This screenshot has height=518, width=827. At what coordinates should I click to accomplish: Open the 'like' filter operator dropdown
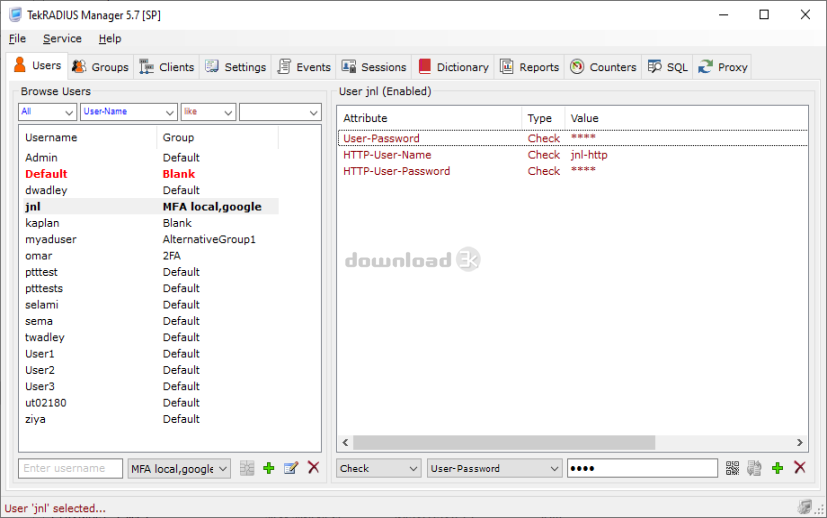tap(208, 112)
